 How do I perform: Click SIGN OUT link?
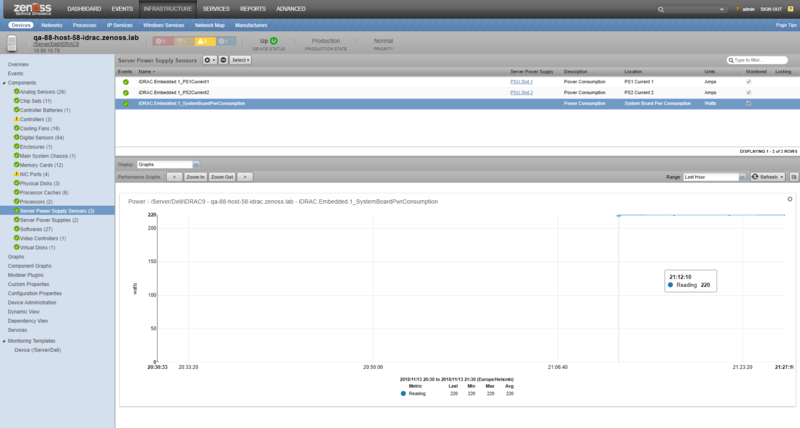coord(771,9)
